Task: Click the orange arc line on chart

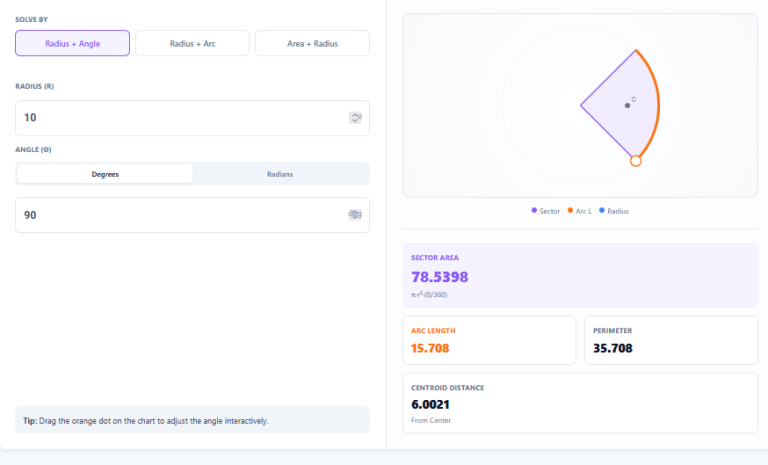Action: pyautogui.click(x=657, y=100)
